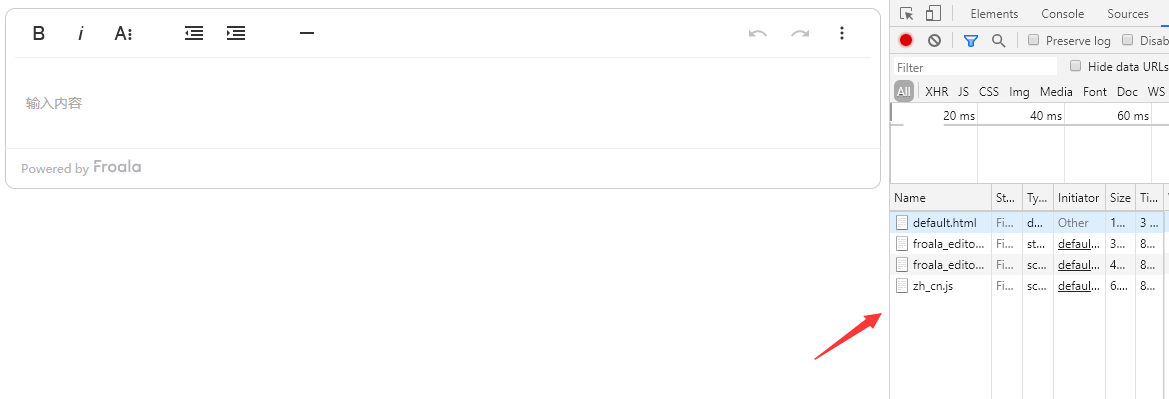
Task: Open network search with magnifier icon
Action: coord(999,40)
